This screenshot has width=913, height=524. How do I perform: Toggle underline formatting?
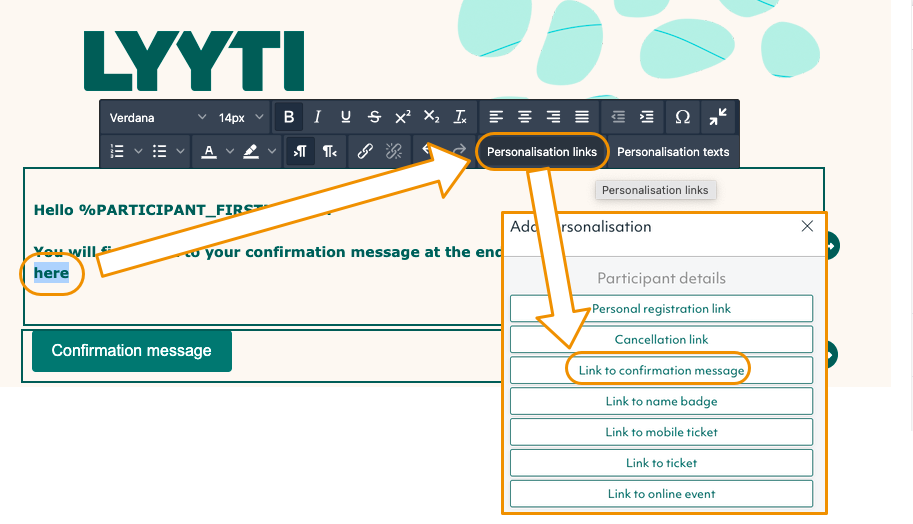[x=346, y=117]
